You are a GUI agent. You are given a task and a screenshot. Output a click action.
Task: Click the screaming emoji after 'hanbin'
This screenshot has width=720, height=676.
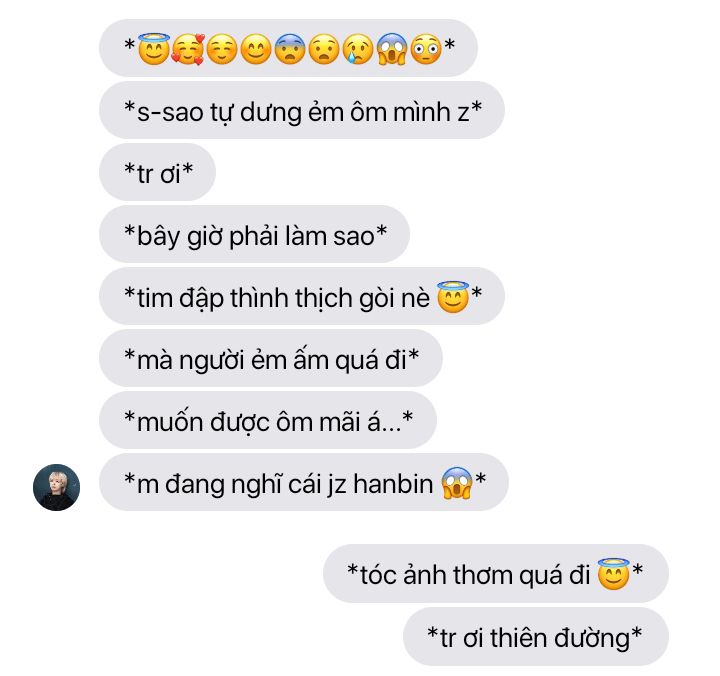[x=456, y=483]
